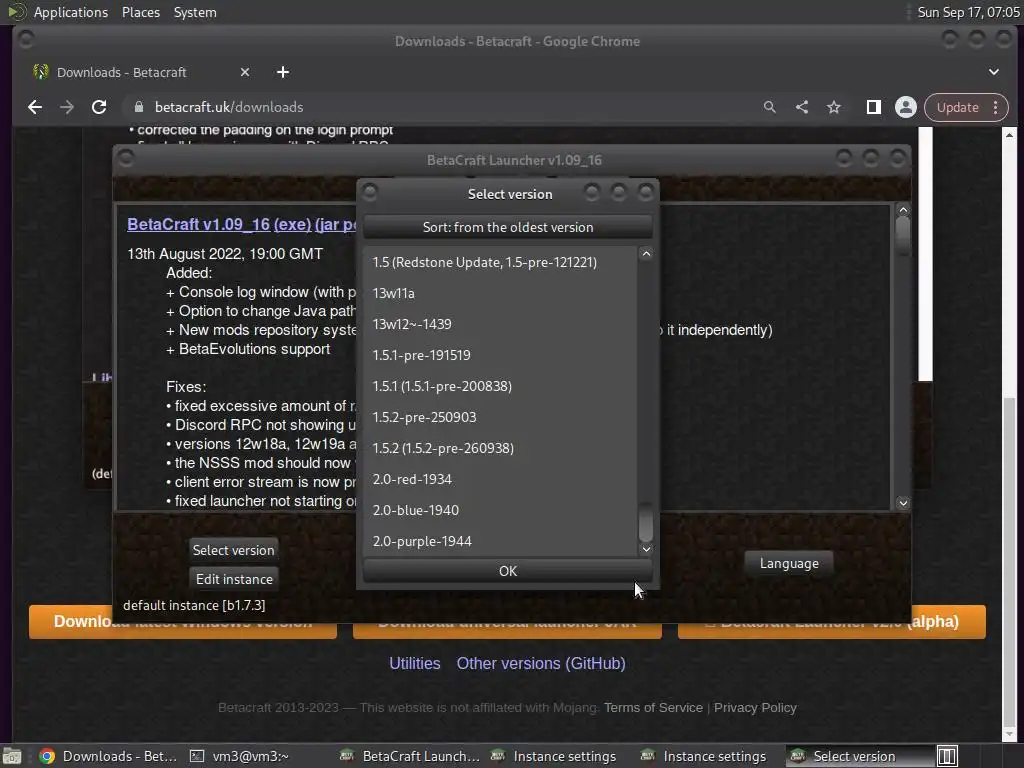The height and width of the screenshot is (768, 1024).
Task: Close the Downloads - Betacraft tab
Action: [245, 72]
